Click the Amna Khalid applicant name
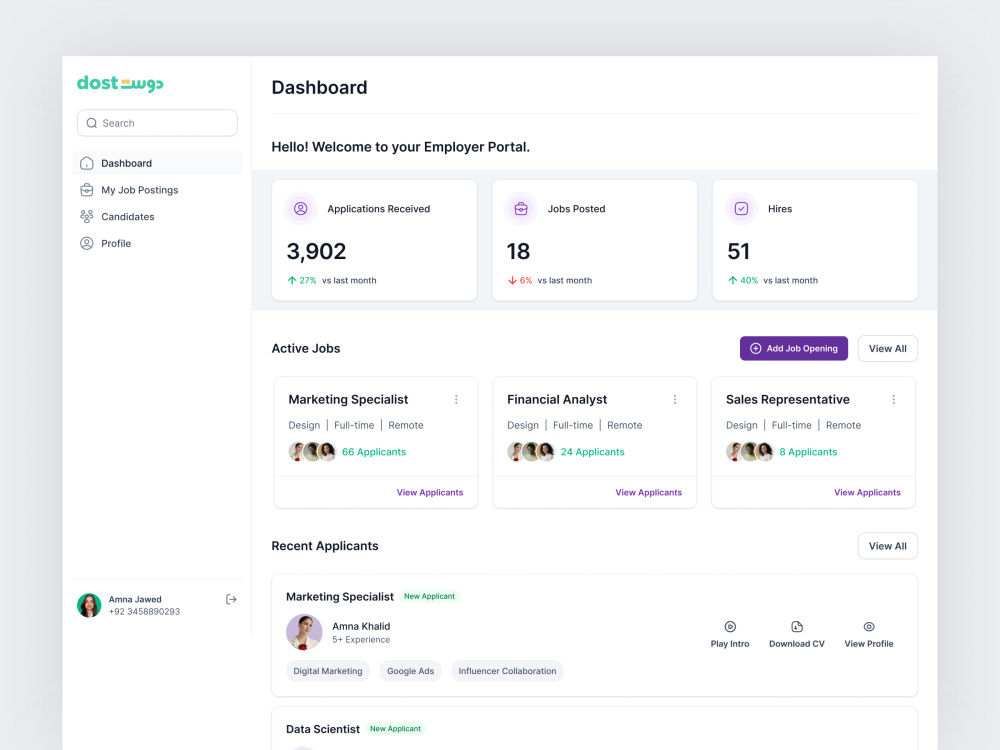 pos(361,626)
